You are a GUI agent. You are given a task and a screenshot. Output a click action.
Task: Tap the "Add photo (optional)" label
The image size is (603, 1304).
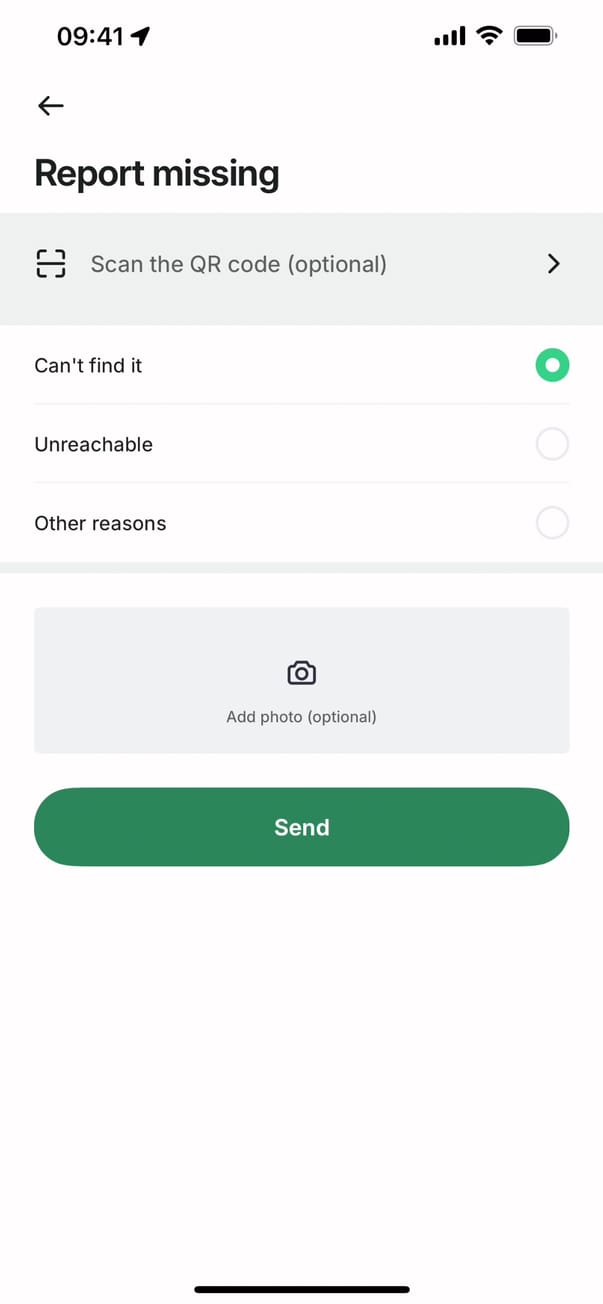(301, 717)
